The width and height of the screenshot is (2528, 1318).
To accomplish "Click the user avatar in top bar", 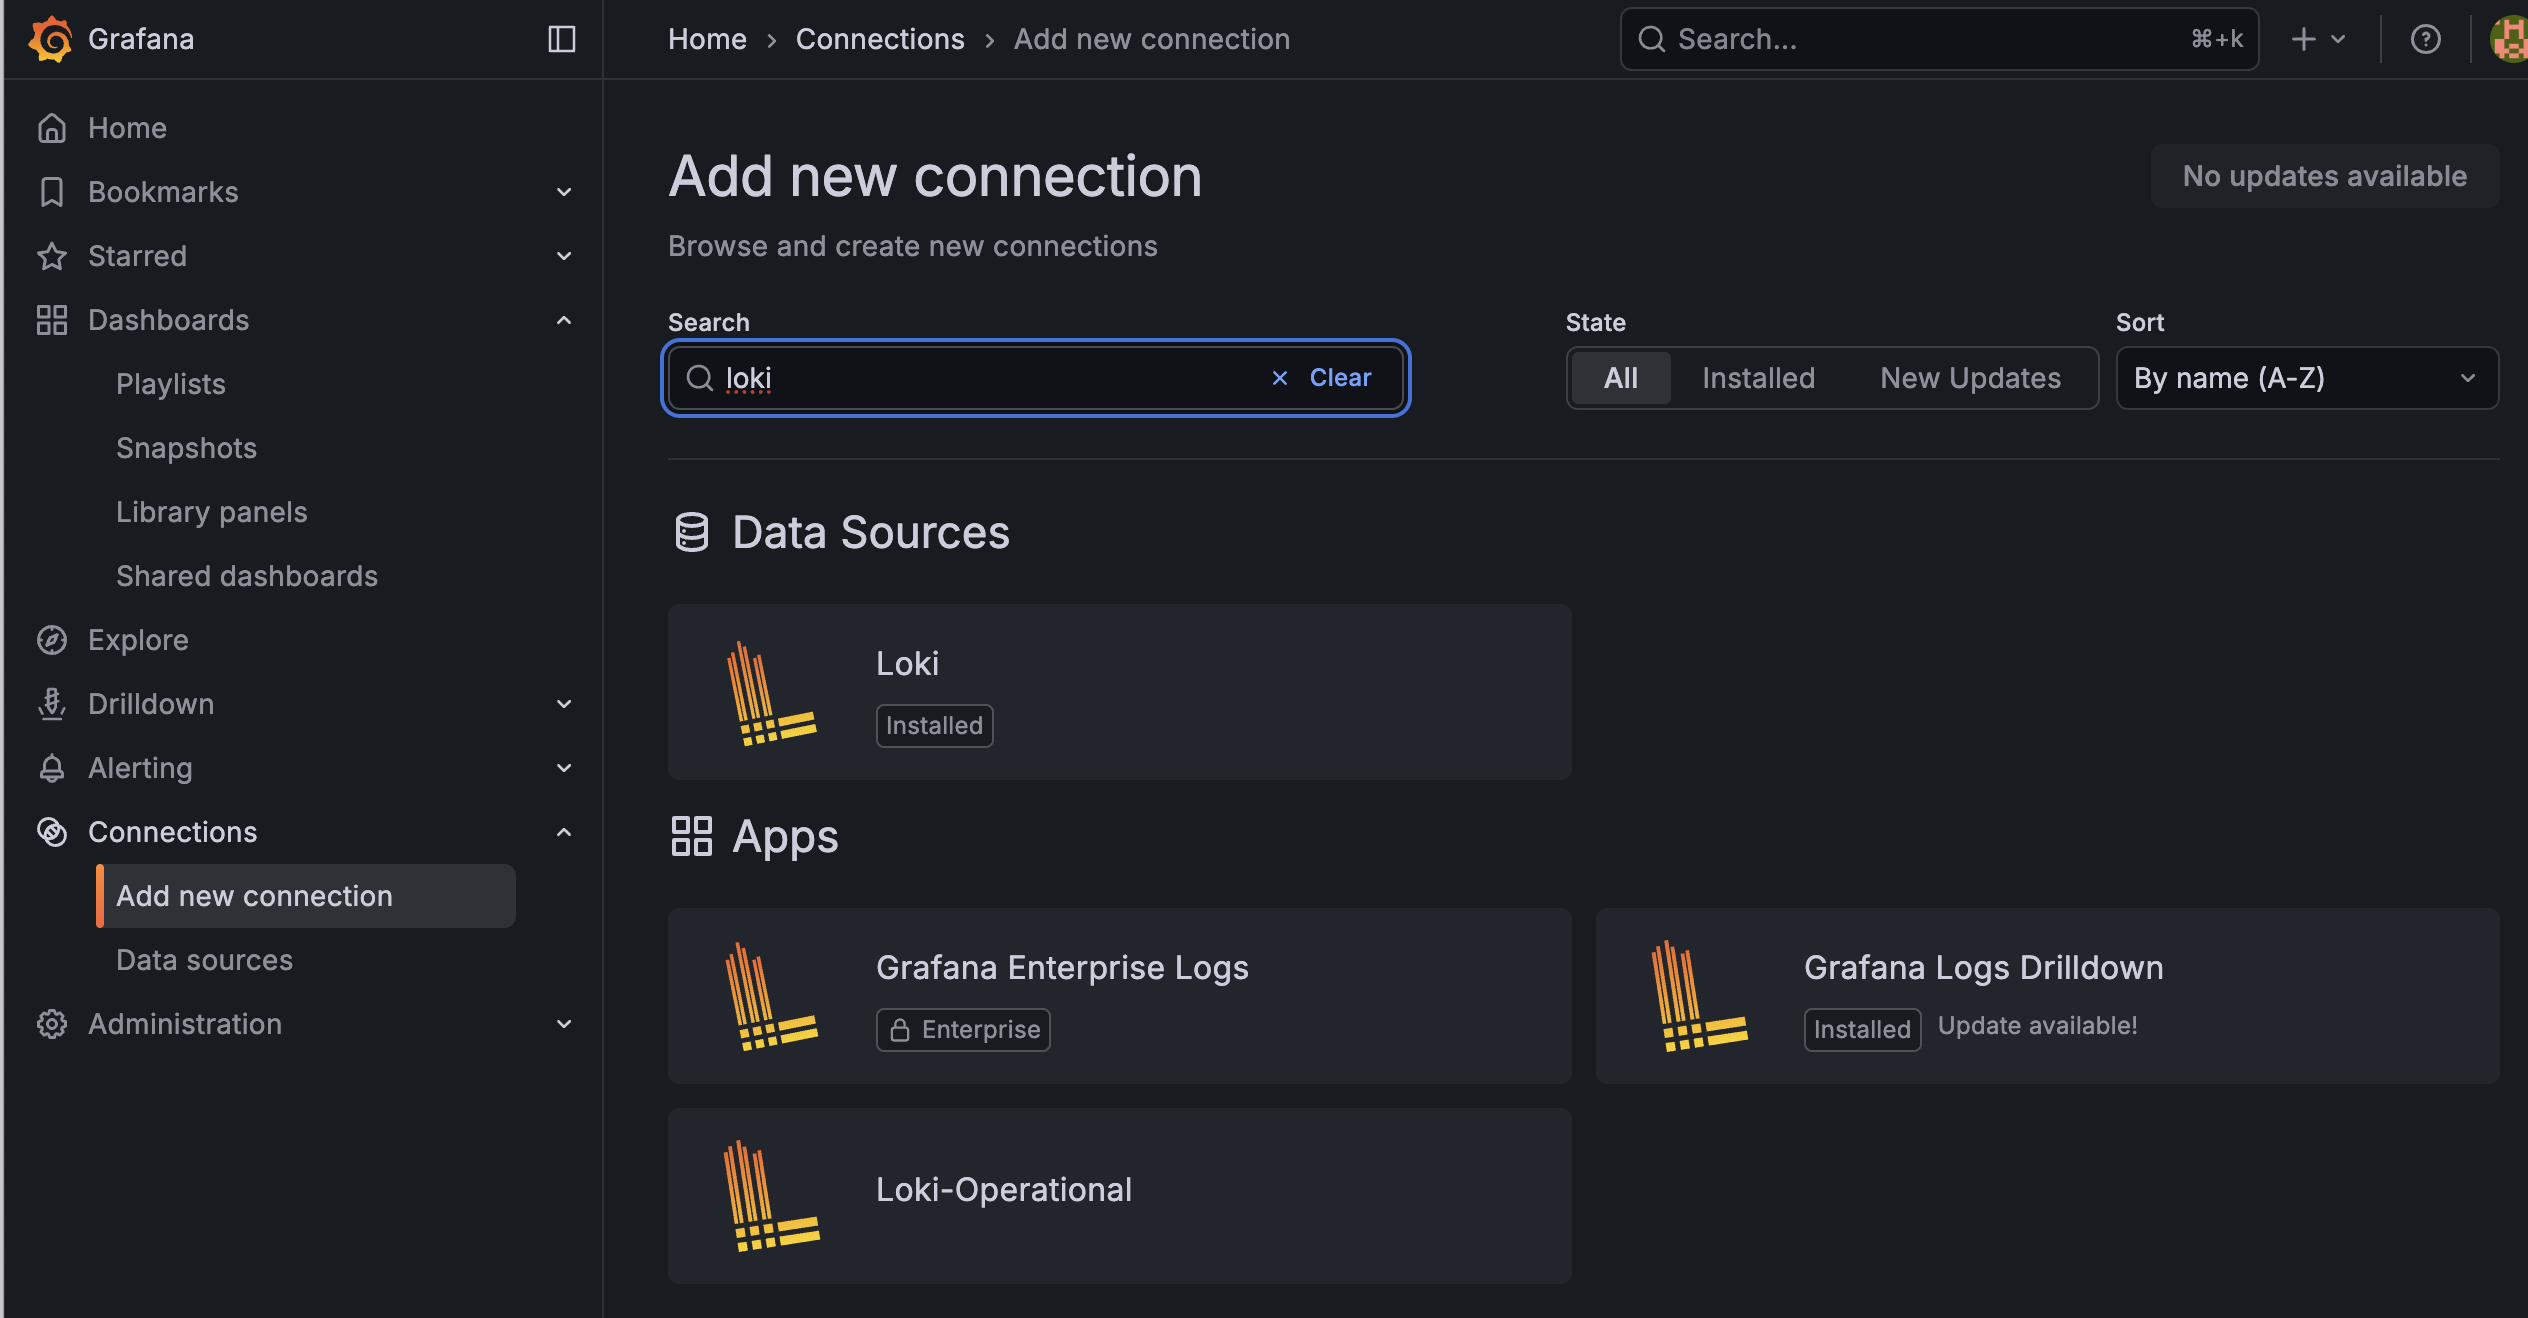I will 2510,39.
